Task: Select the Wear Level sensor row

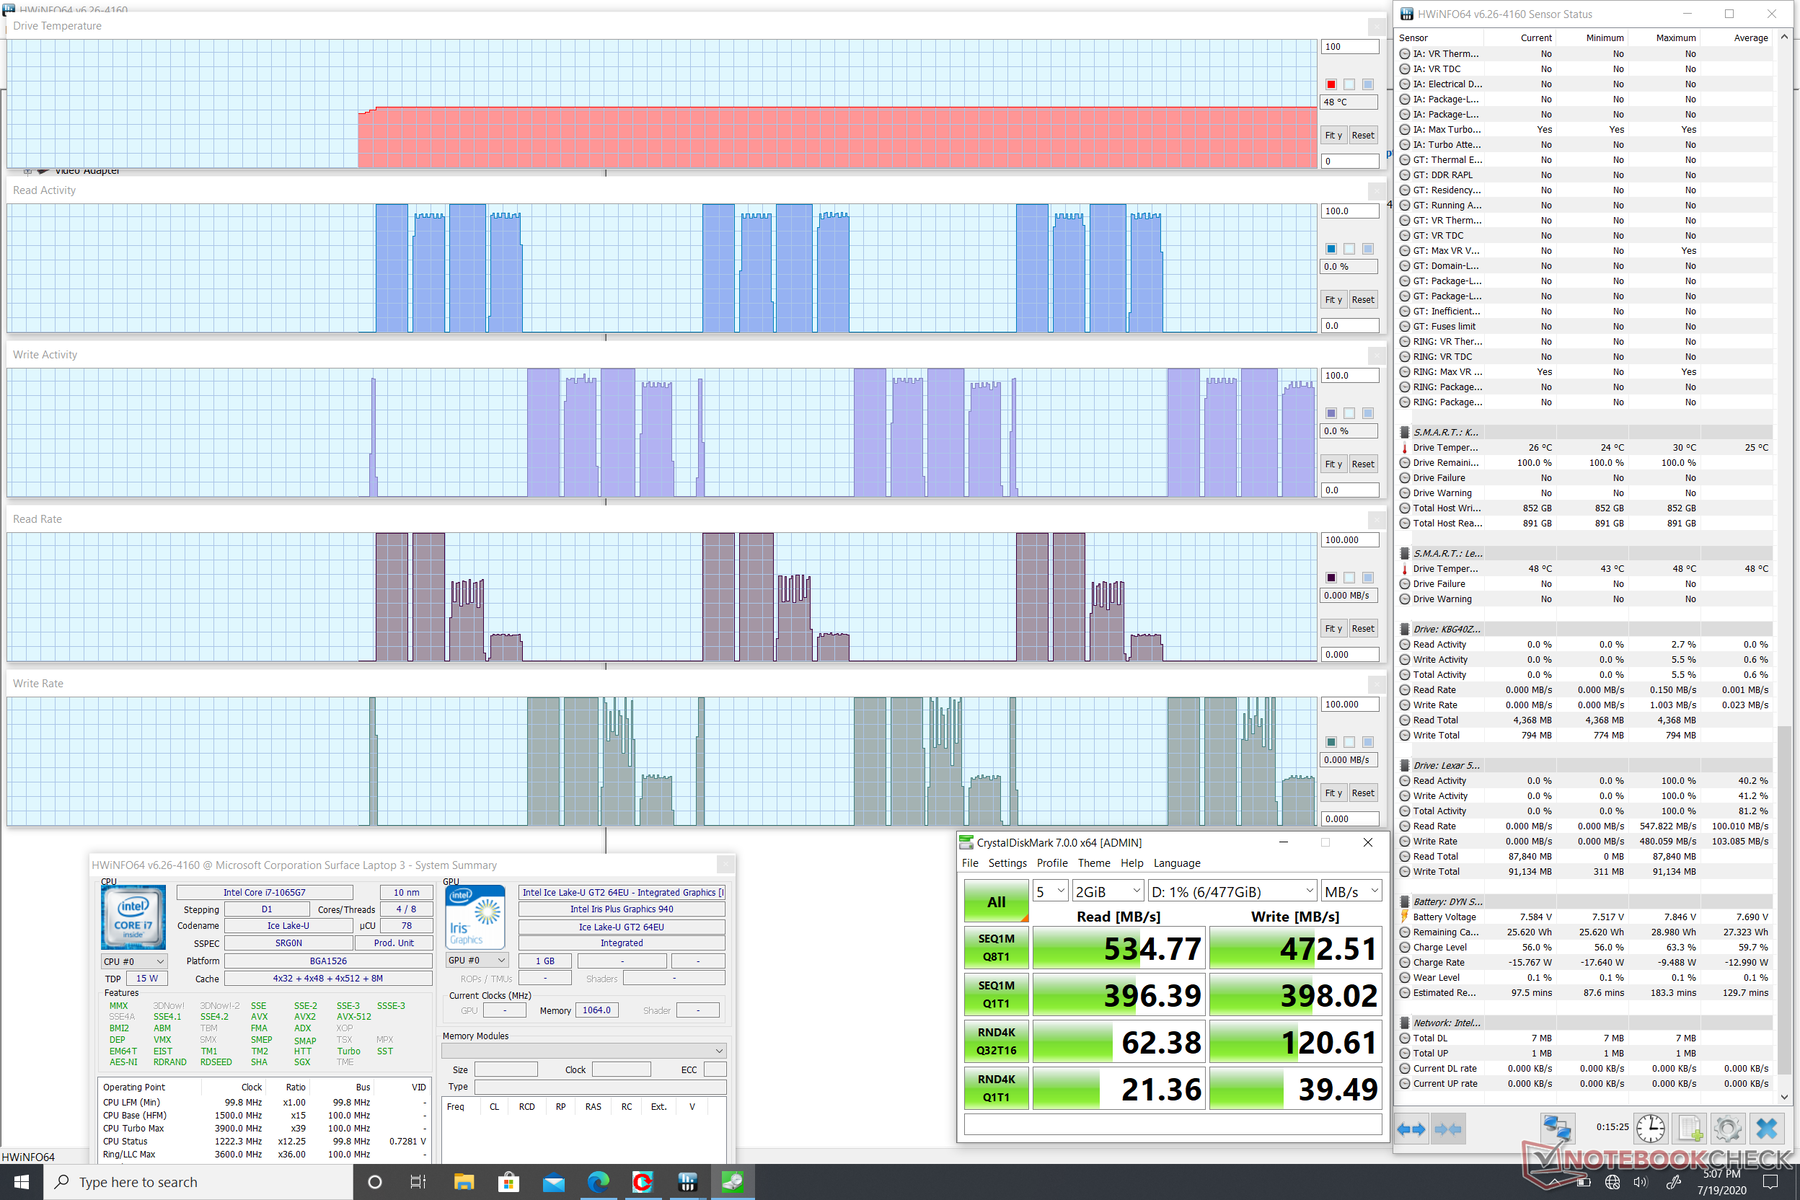Action: (1584, 977)
